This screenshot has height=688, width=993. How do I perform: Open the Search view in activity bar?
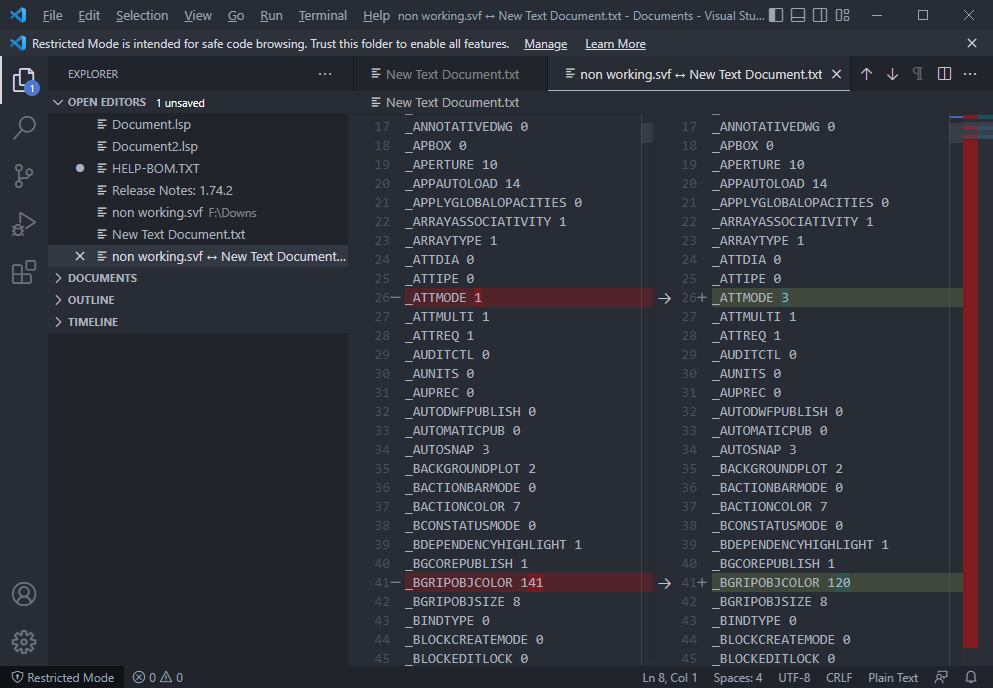point(24,127)
